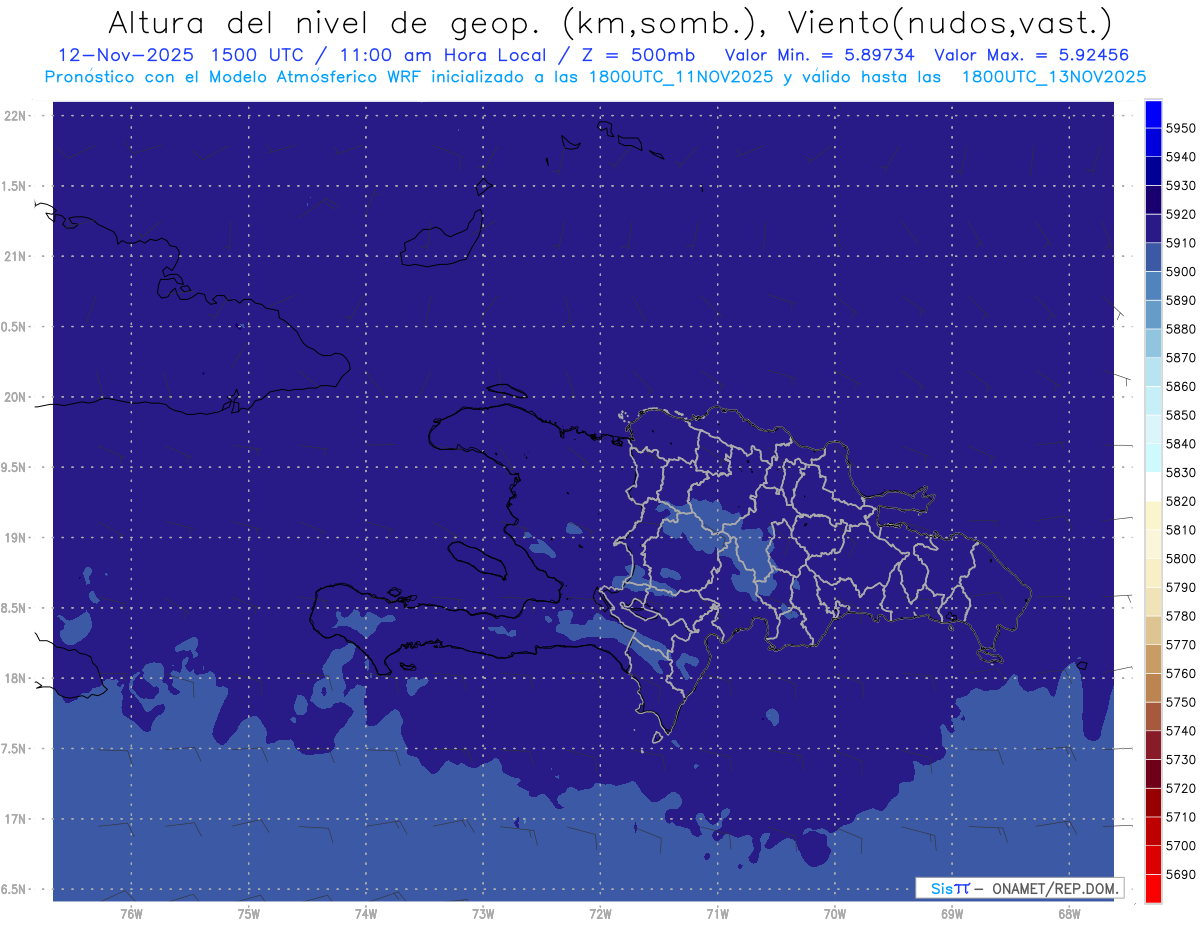This screenshot has height=927, width=1200.
Task: Click the '21N' latitude label
Action: pyautogui.click(x=14, y=257)
